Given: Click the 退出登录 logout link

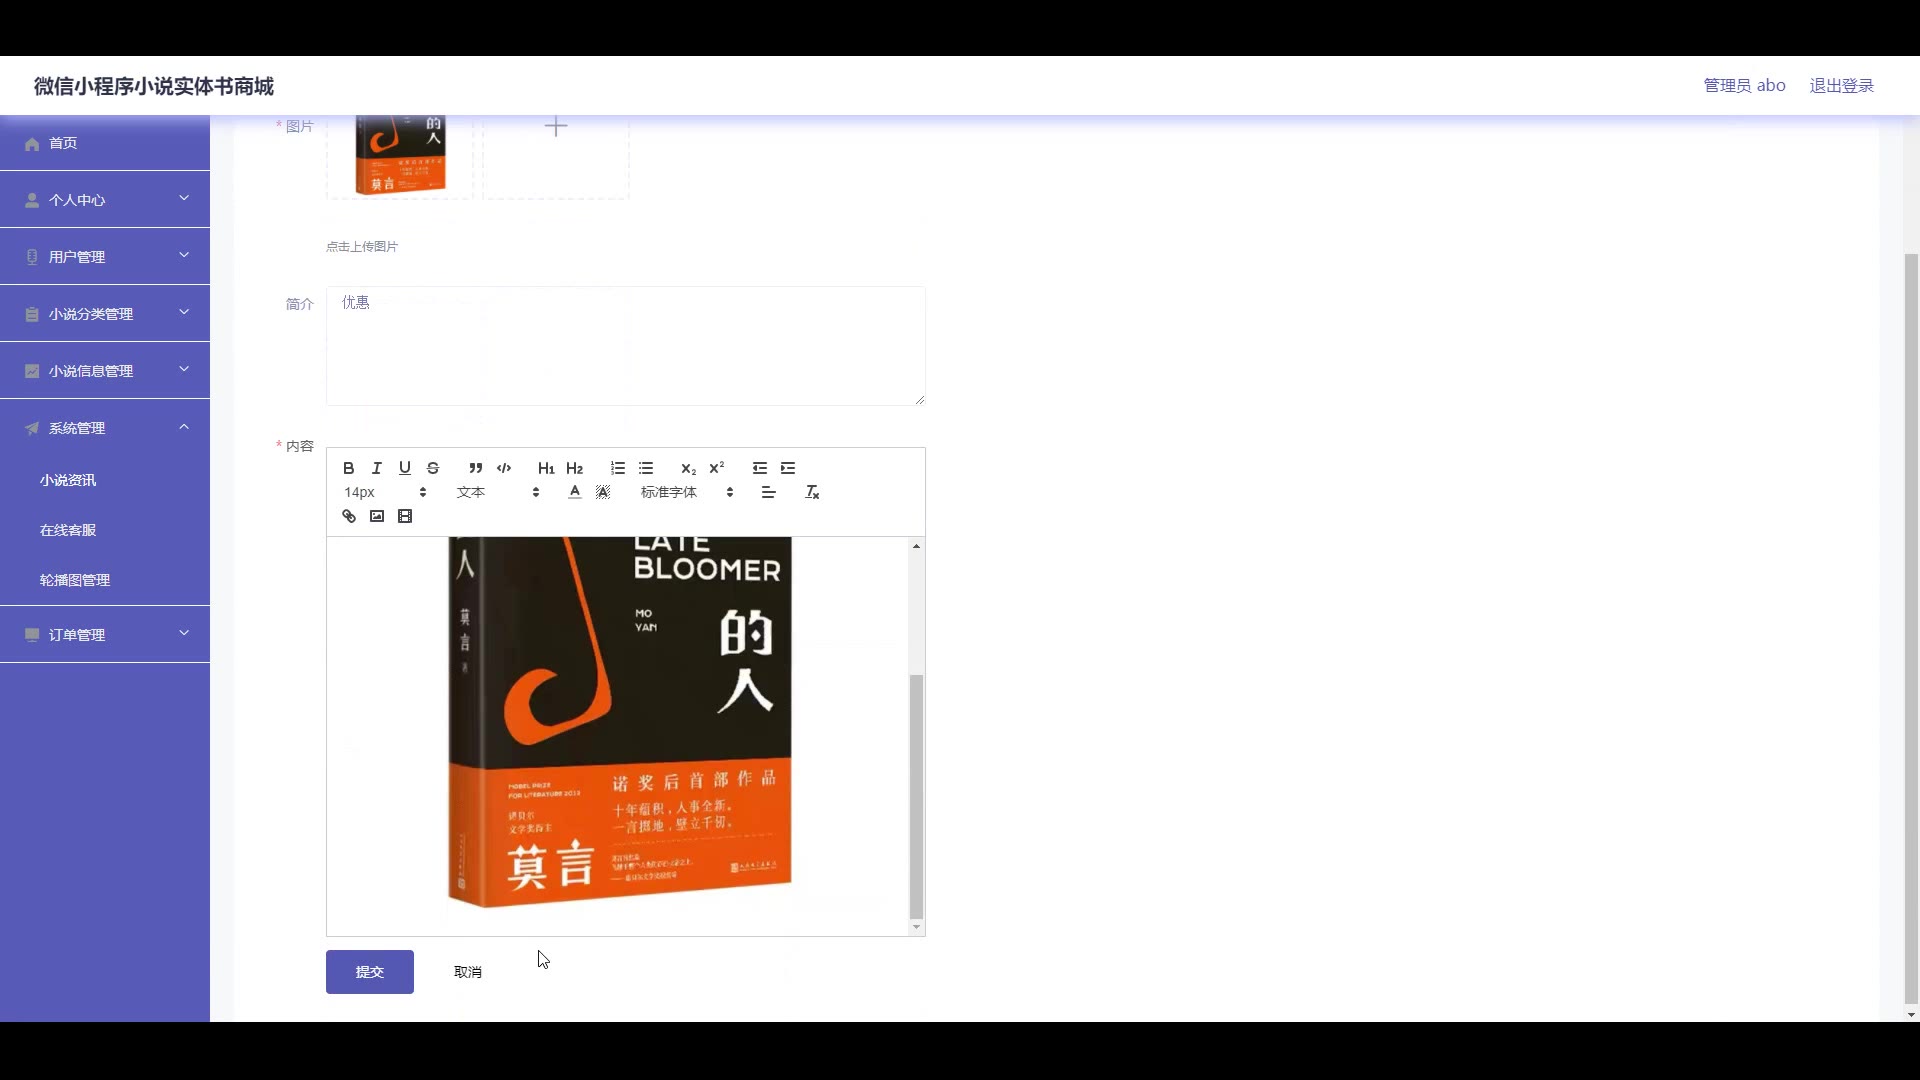Looking at the screenshot, I should [x=1841, y=86].
